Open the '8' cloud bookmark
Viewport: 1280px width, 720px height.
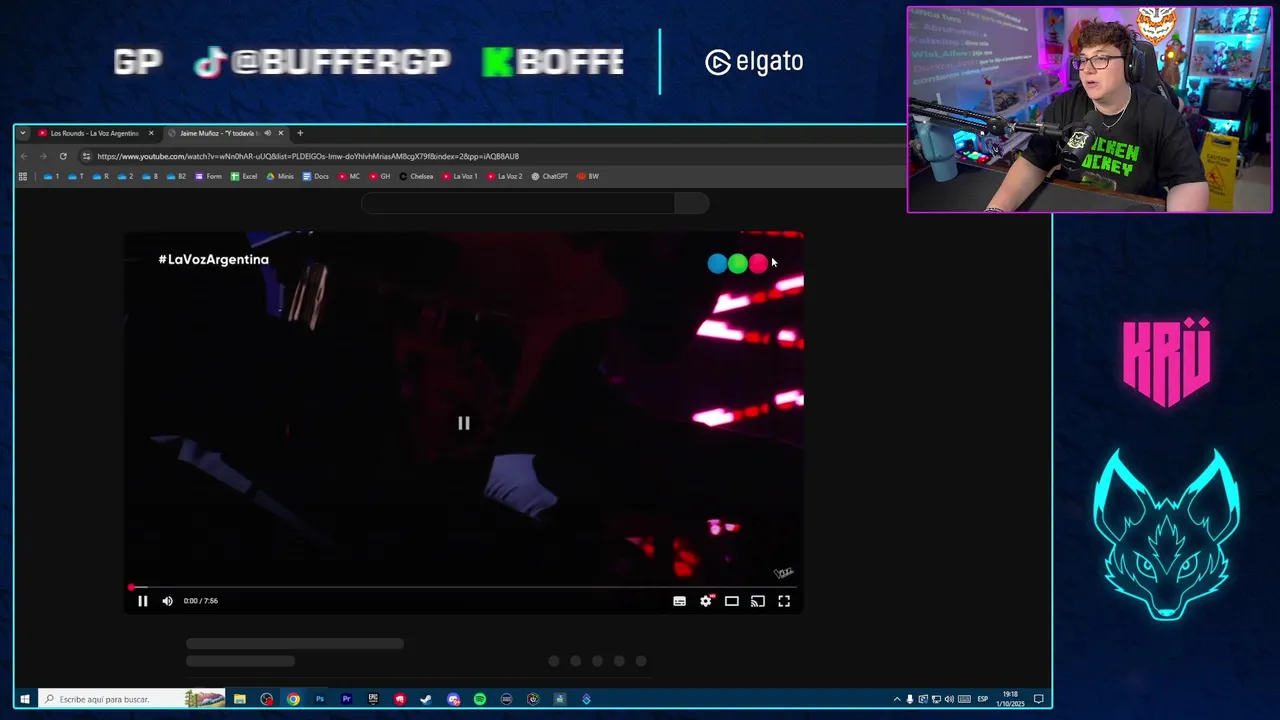tap(150, 176)
